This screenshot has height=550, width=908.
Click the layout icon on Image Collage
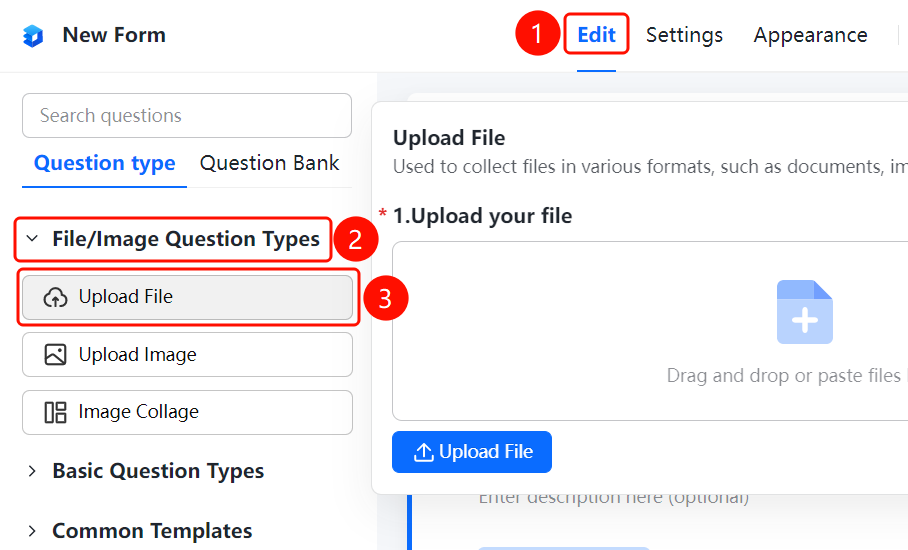pyautogui.click(x=55, y=412)
